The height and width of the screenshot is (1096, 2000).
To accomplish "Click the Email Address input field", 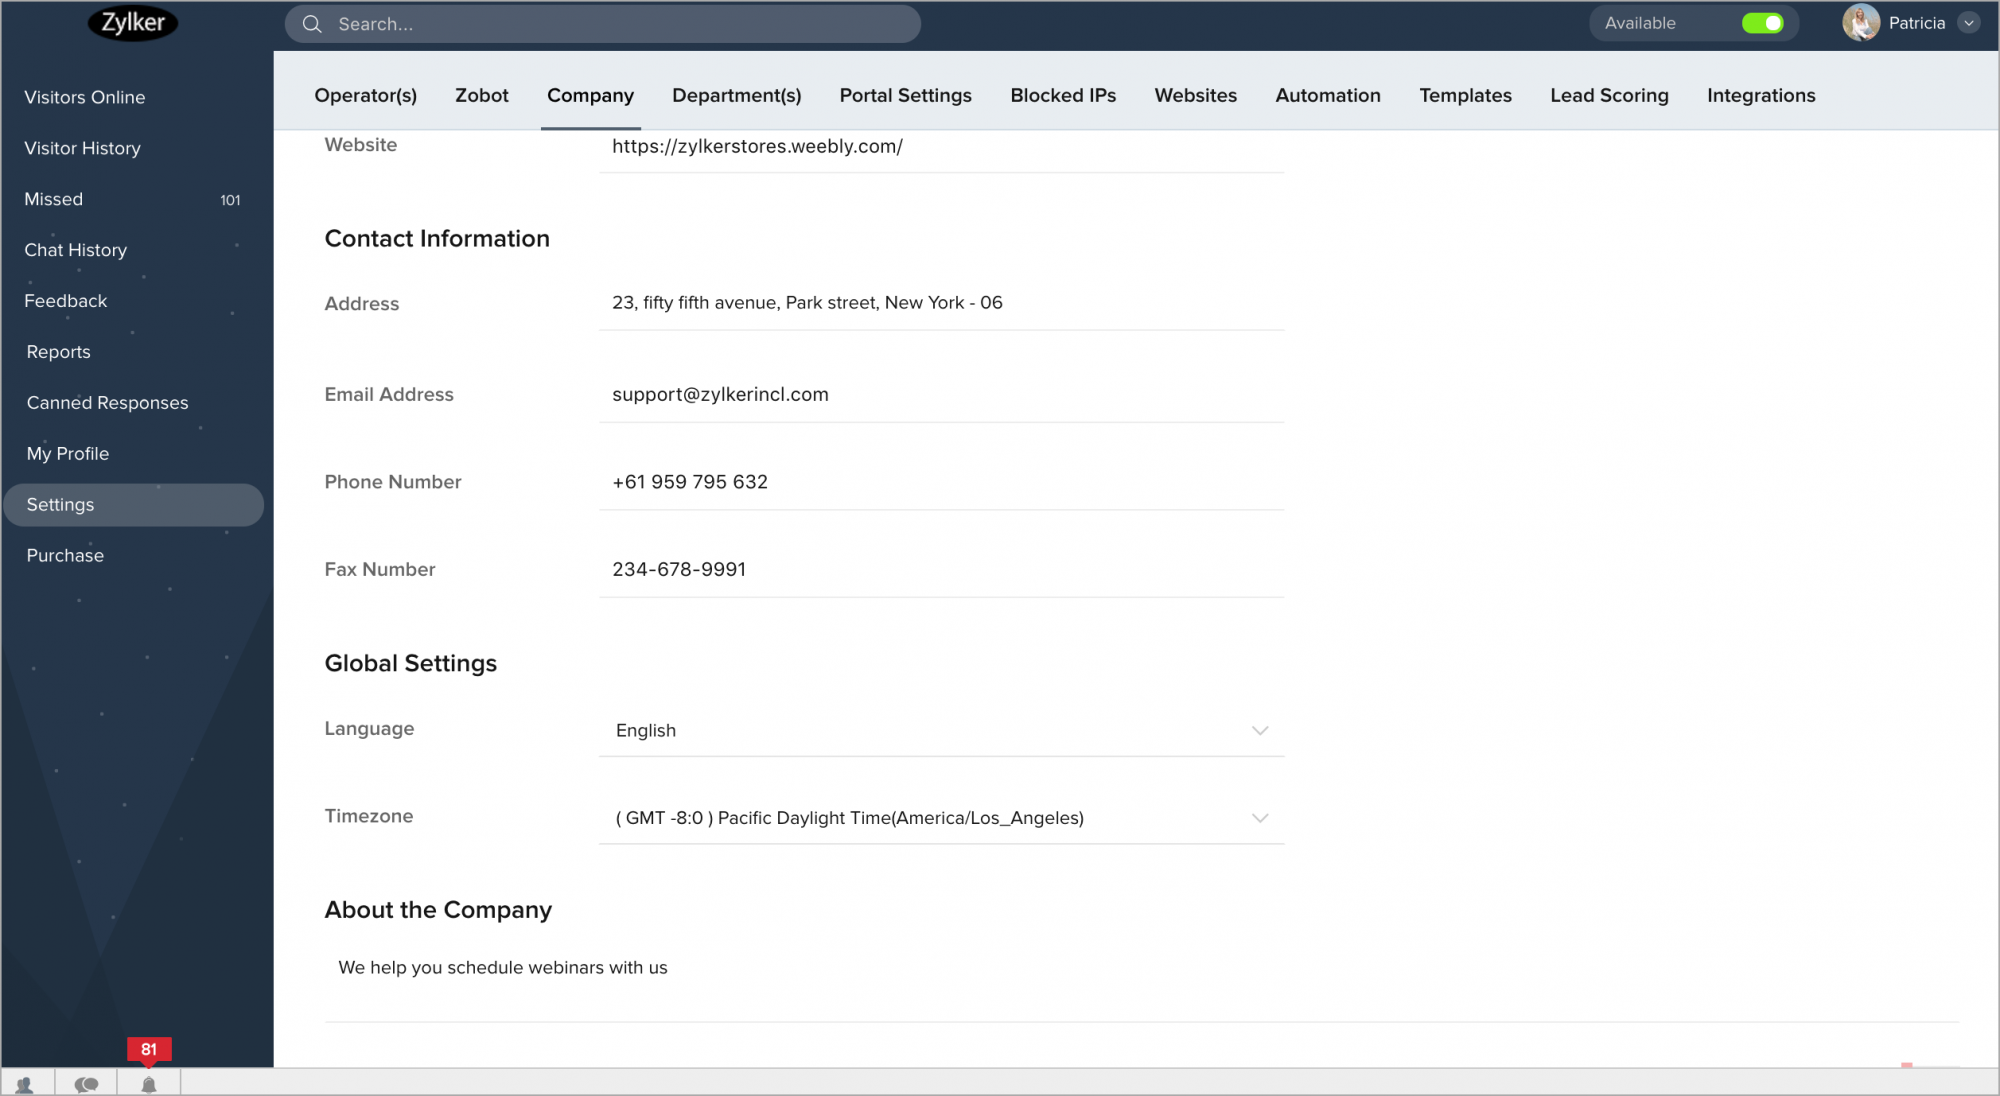I will pos(940,394).
